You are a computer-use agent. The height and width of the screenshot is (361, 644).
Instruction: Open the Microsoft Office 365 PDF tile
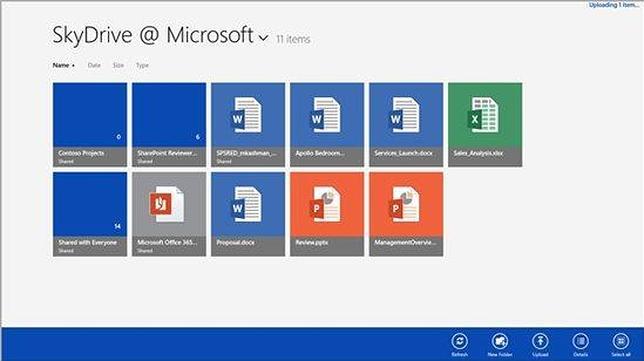[169, 214]
